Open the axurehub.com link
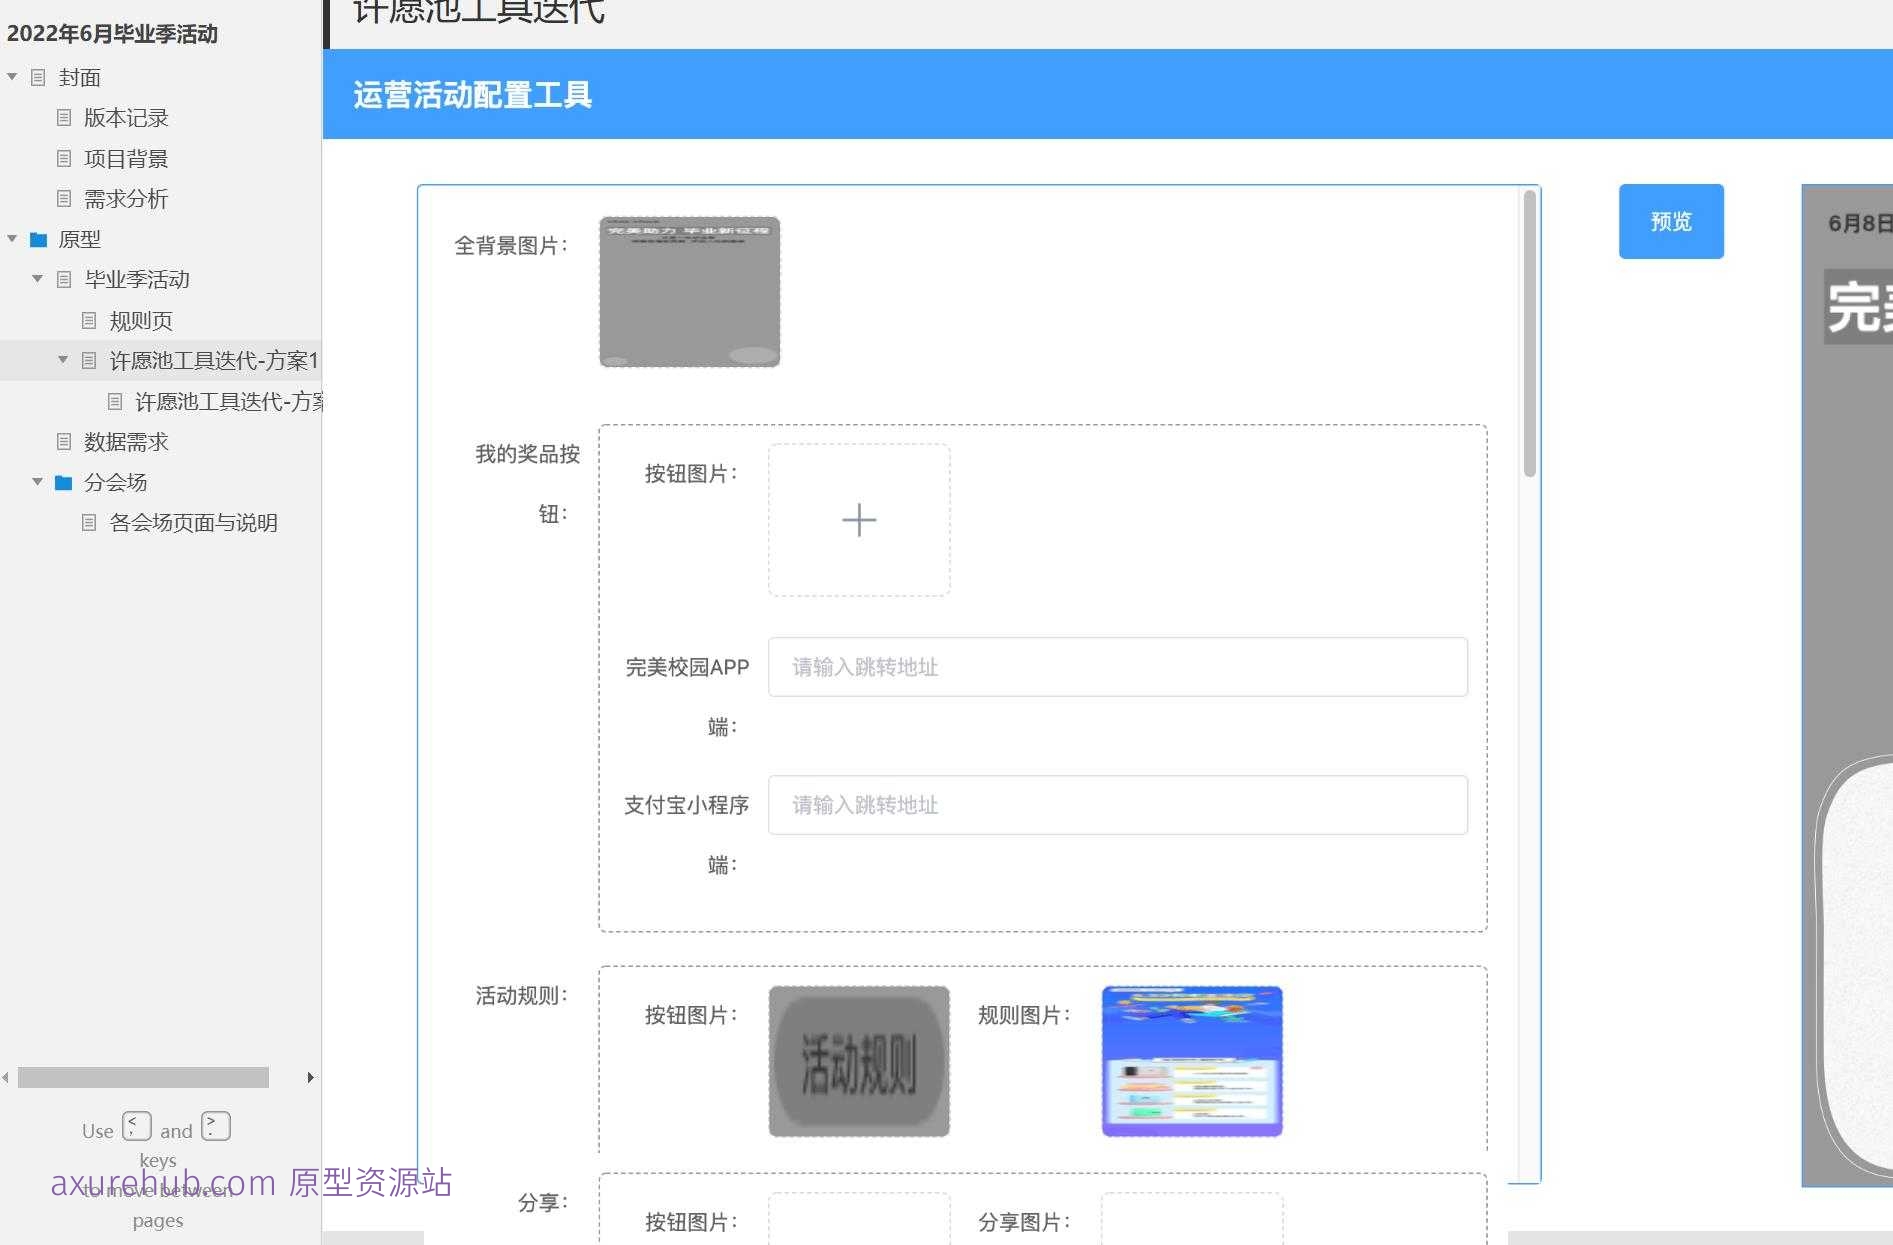The width and height of the screenshot is (1893, 1245). [x=160, y=1184]
